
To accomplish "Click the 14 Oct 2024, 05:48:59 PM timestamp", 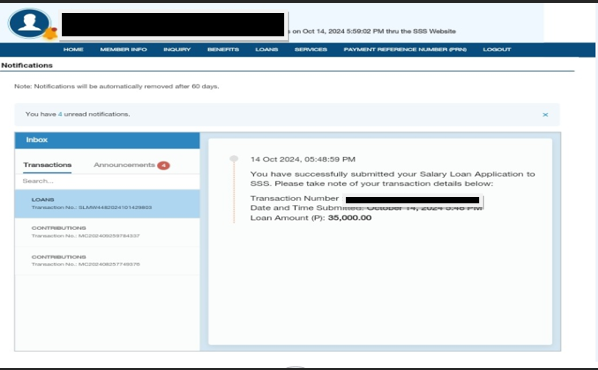I will pos(303,159).
